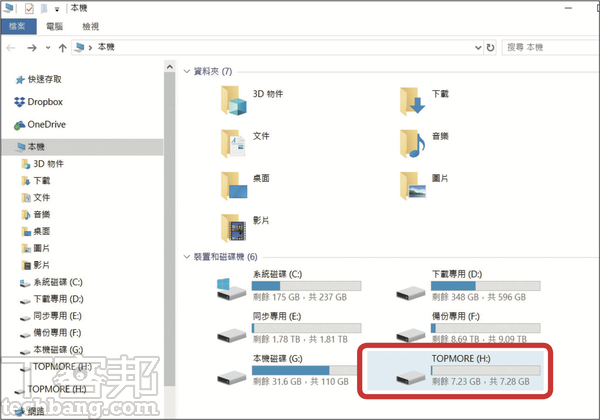Select 本機磁碟 (G:) in the navigation tree

[x=52, y=350]
